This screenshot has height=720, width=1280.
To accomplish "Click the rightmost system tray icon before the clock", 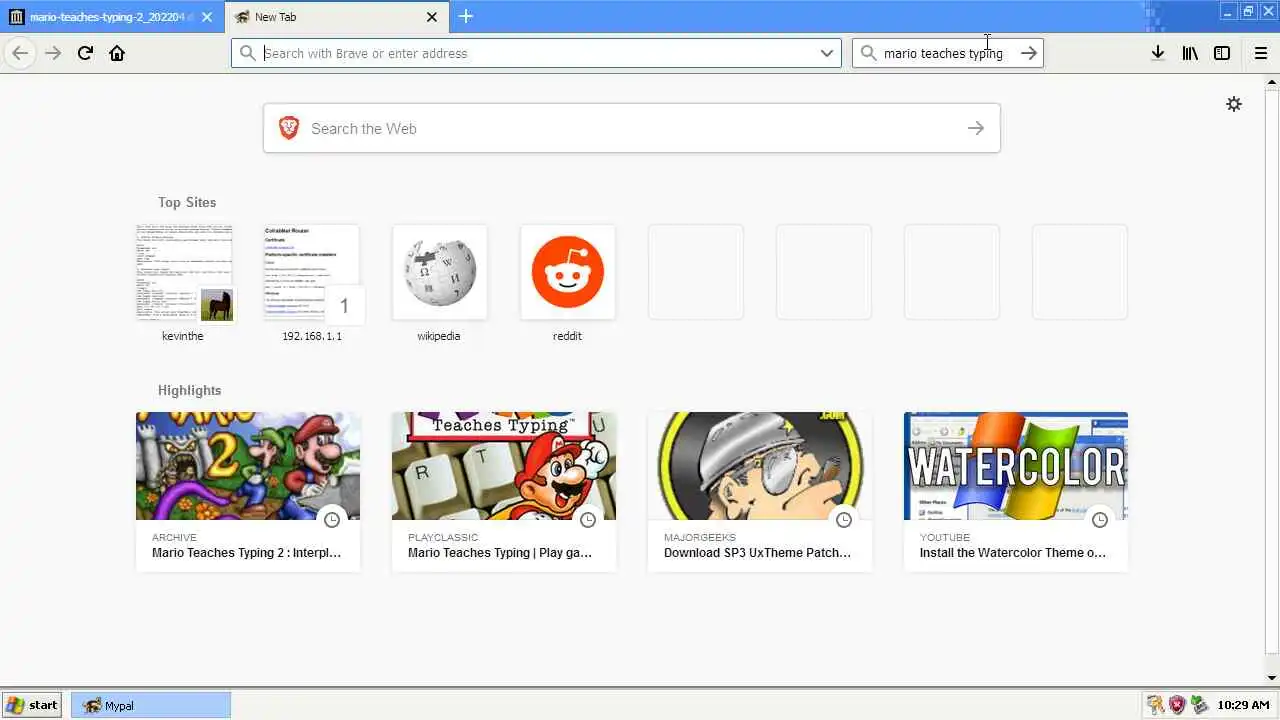I will click(1198, 705).
